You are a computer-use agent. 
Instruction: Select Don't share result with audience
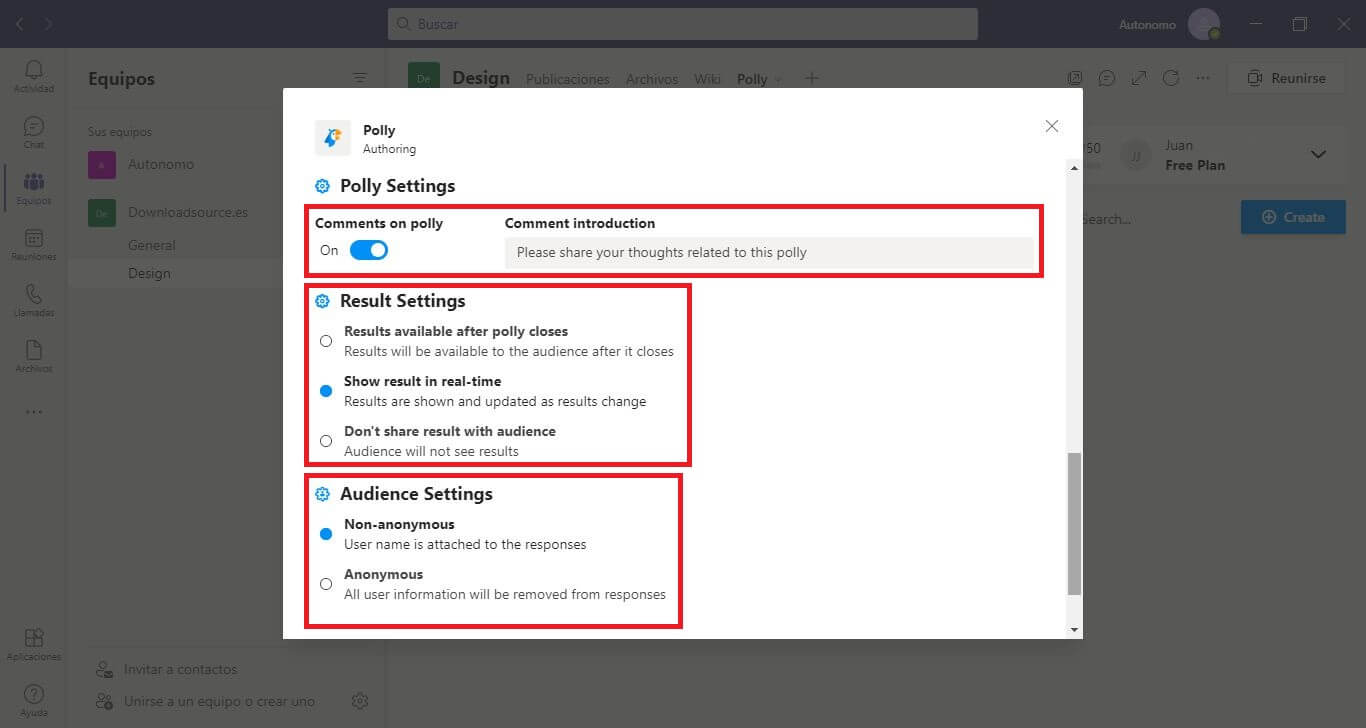click(x=326, y=441)
